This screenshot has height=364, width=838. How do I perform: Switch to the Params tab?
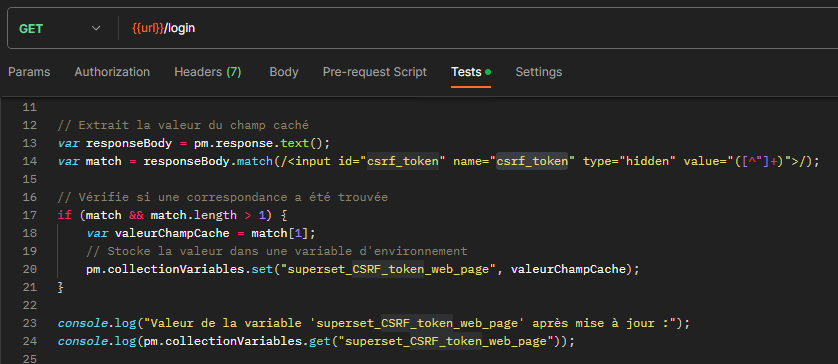pos(29,72)
